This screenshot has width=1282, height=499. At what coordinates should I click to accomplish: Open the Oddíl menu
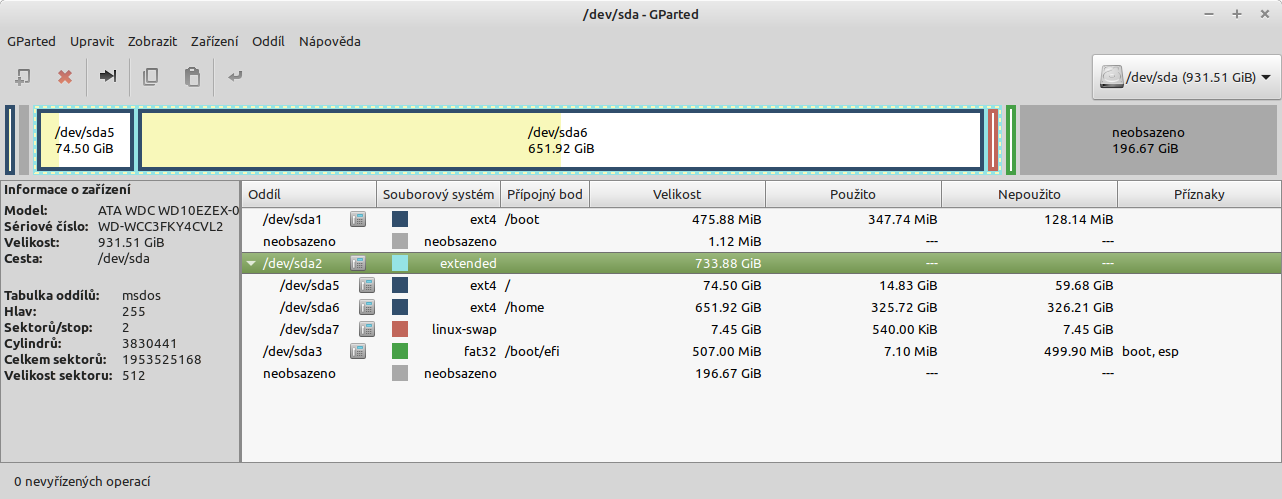pos(269,42)
